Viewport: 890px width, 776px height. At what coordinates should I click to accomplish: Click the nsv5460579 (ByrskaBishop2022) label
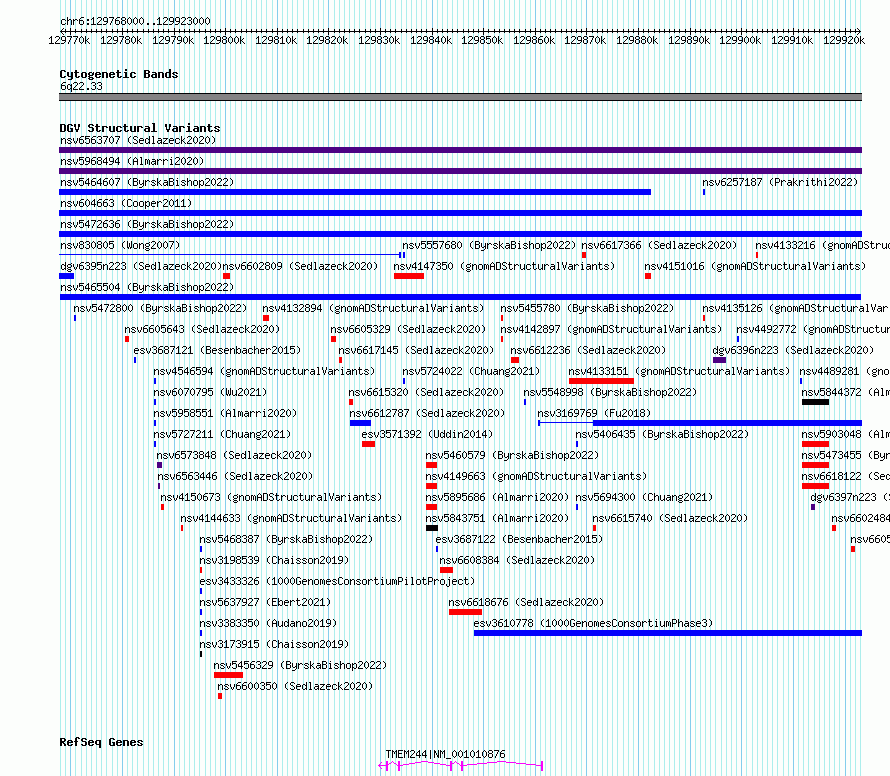512,455
